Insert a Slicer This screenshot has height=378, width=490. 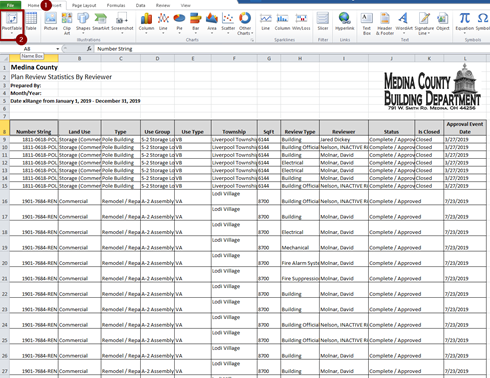tap(323, 22)
